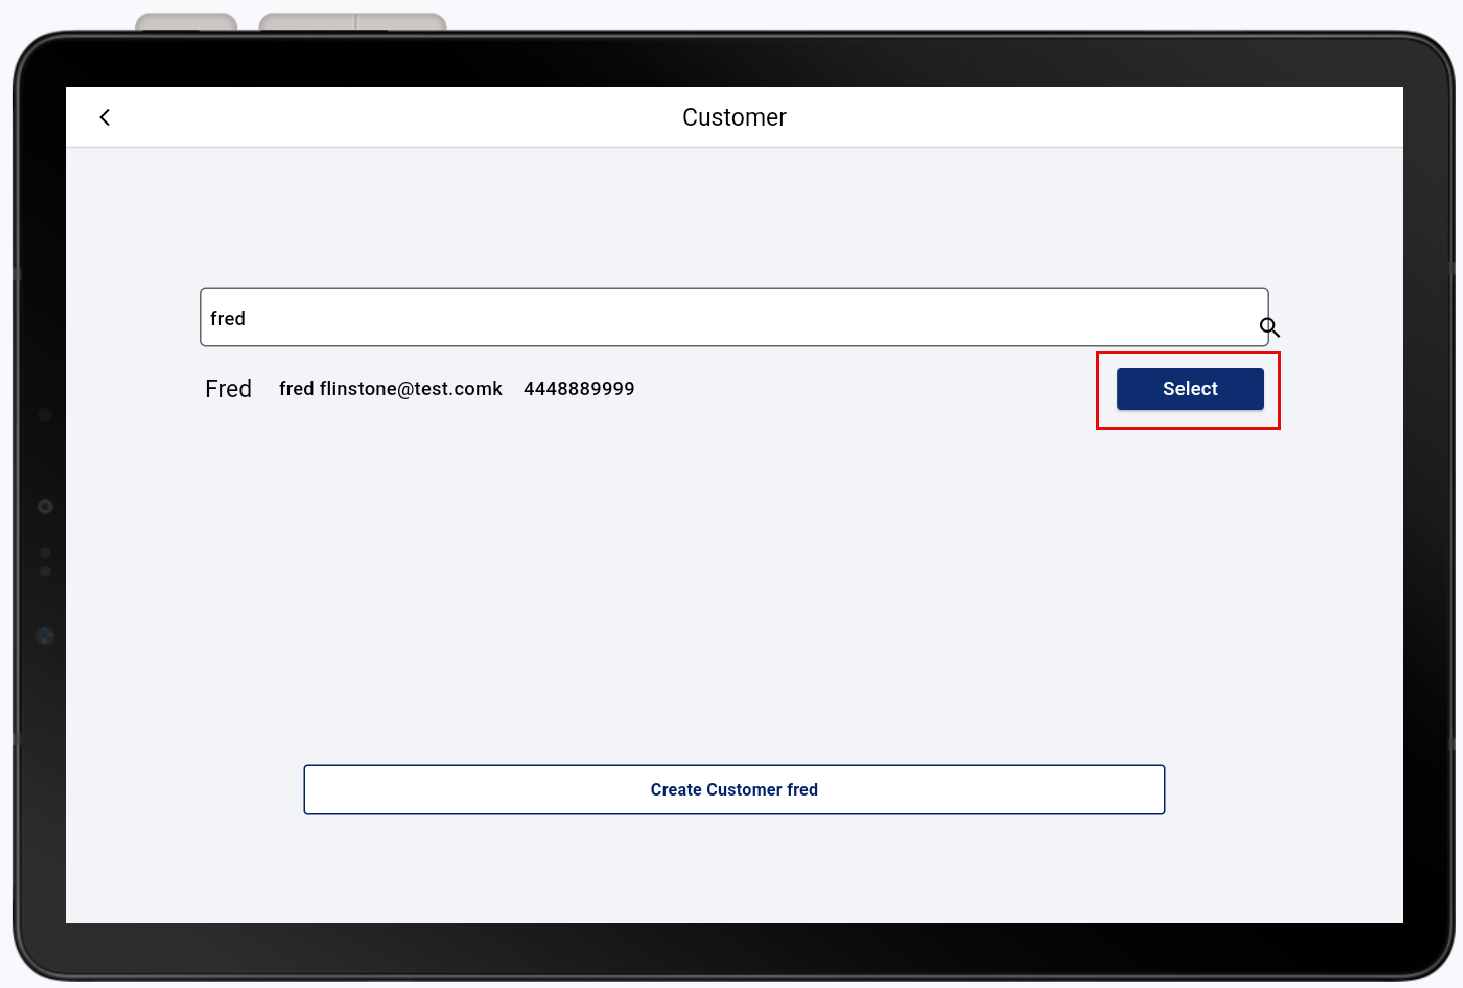Click the name Fred in the results

click(x=228, y=389)
